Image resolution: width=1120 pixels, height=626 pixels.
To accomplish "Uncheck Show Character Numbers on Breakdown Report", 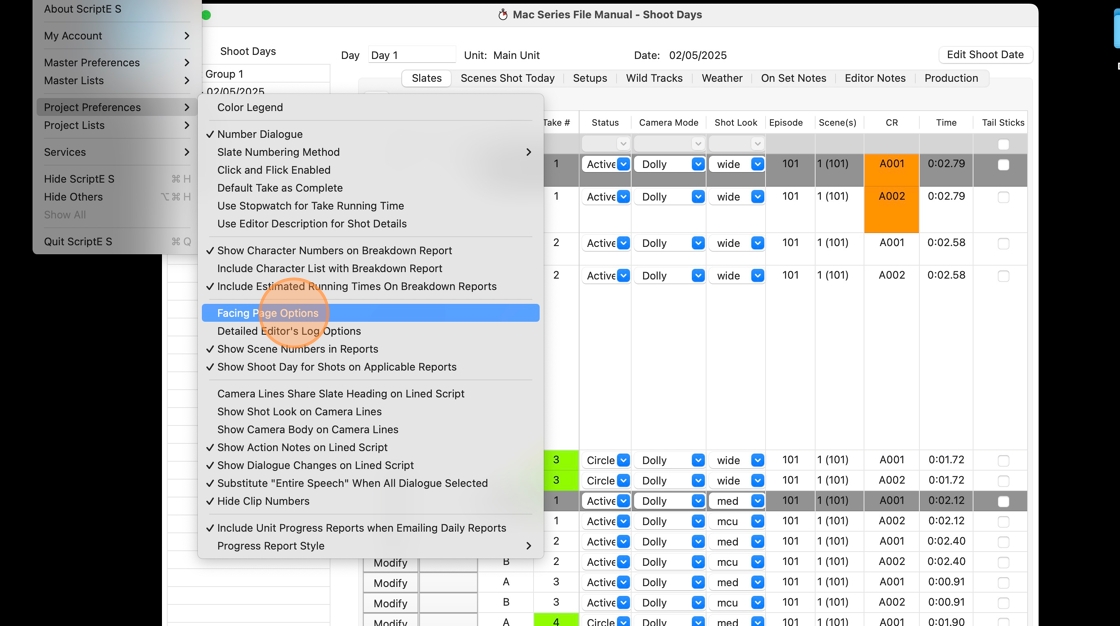I will click(x=370, y=251).
